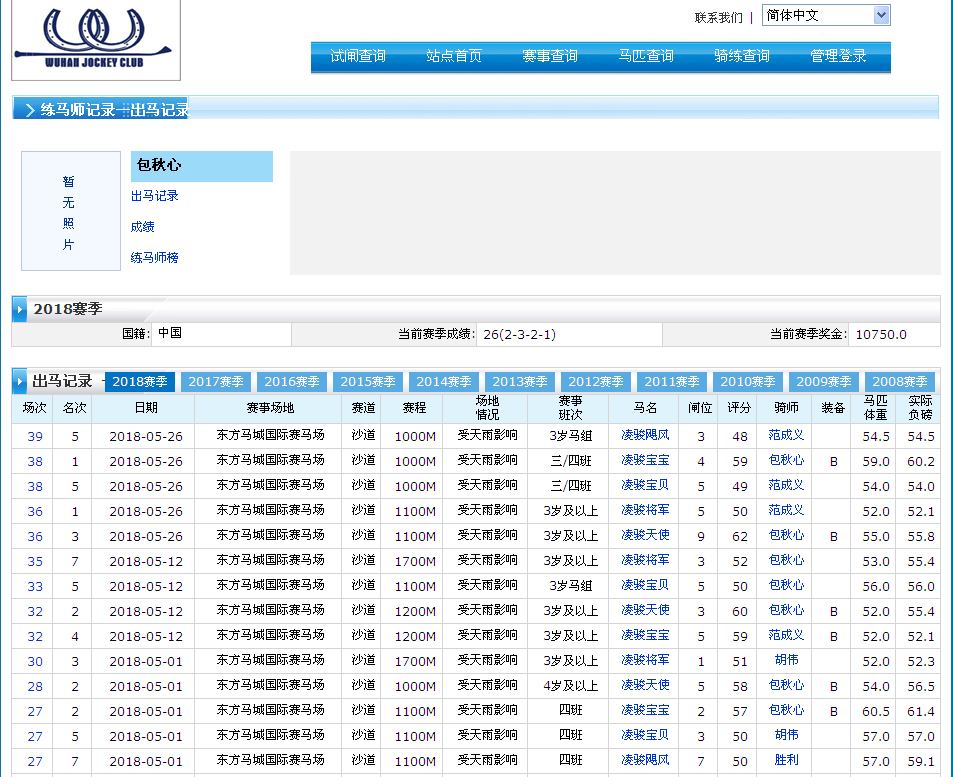Screen dimensions: 953x777
Task: Open 马匹查询 navigation menu
Action: click(x=646, y=56)
